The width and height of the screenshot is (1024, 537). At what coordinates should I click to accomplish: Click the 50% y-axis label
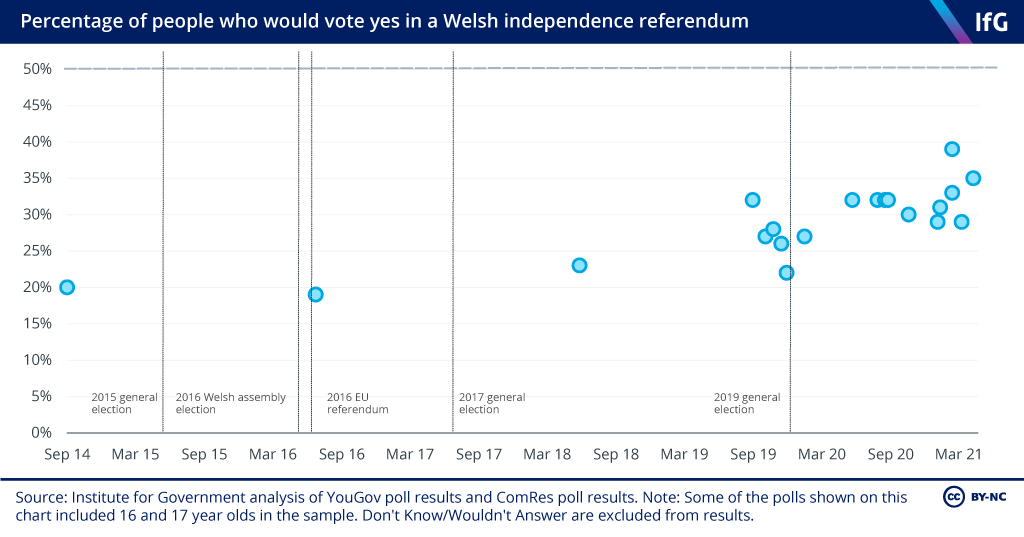pos(37,69)
